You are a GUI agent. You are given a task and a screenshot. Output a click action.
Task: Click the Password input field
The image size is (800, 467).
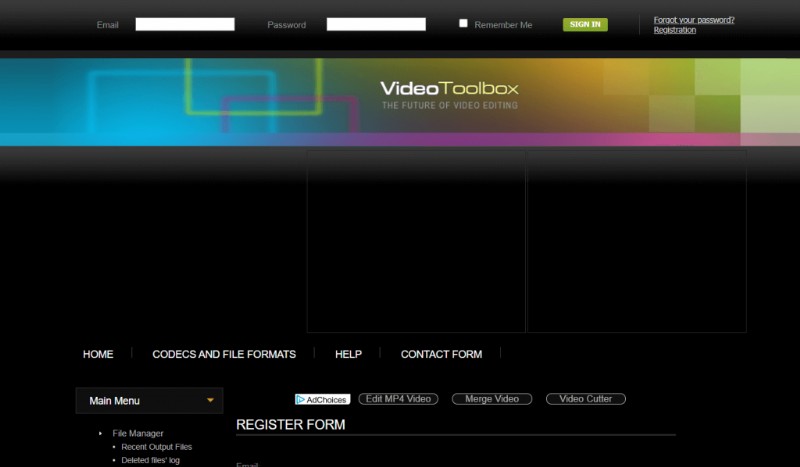376,24
